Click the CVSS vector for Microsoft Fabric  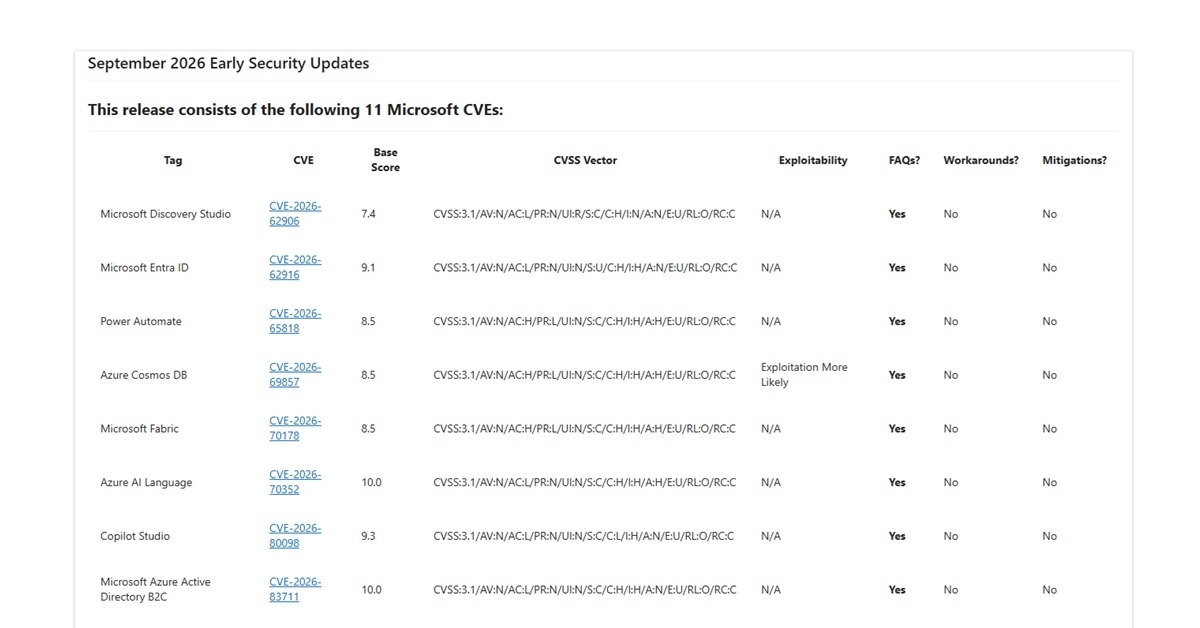click(x=584, y=429)
